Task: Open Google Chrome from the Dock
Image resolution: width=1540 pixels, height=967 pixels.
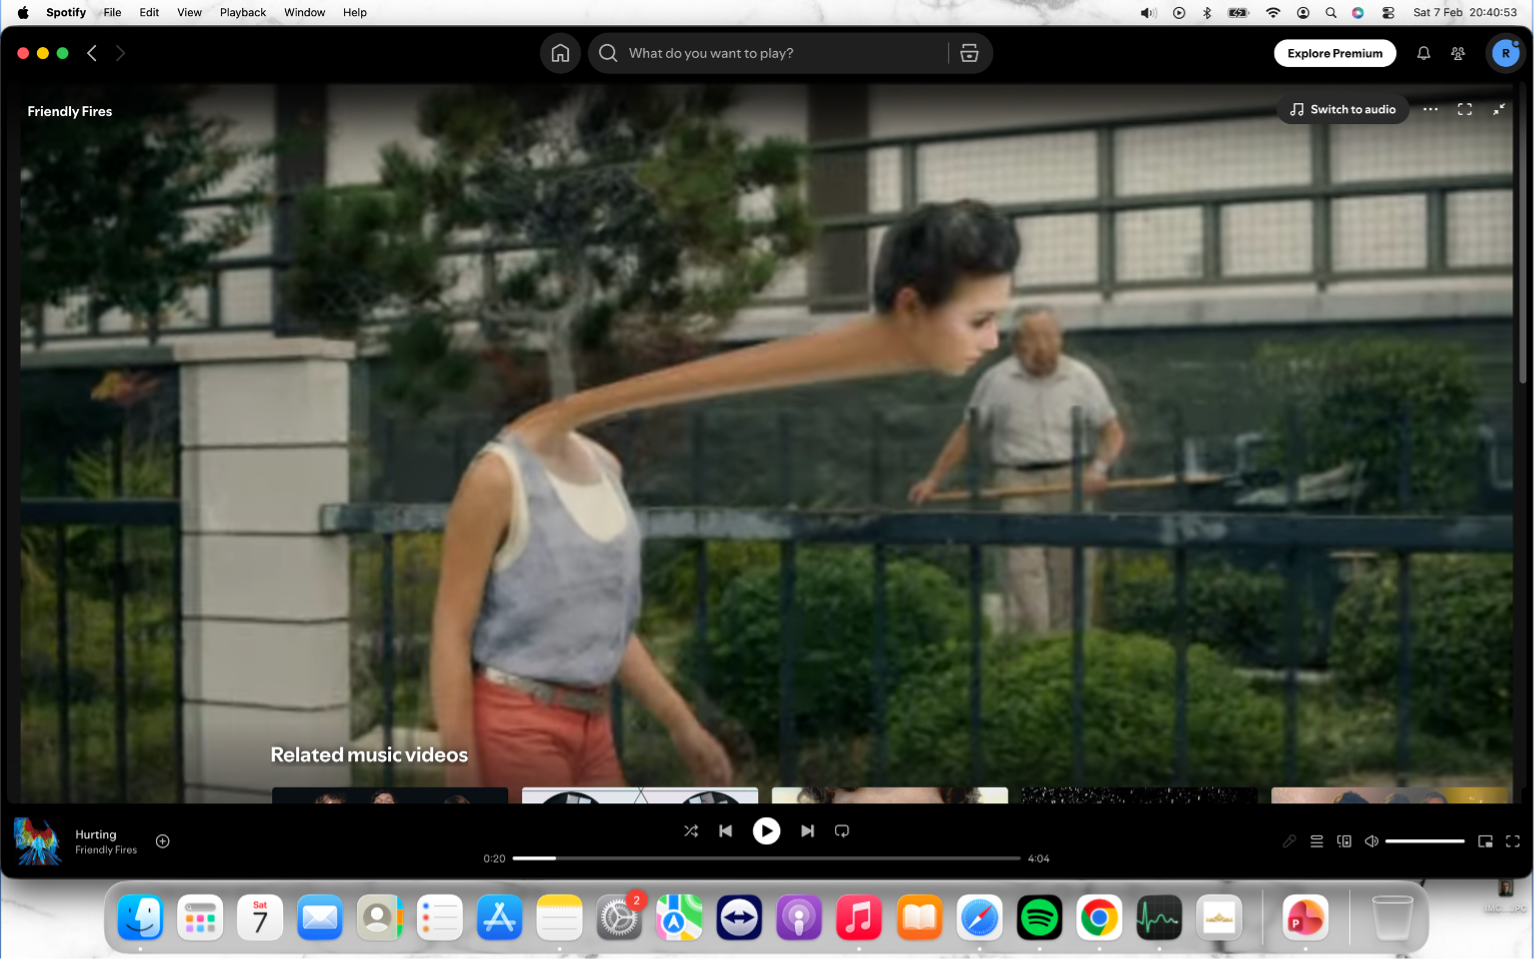Action: (x=1099, y=917)
